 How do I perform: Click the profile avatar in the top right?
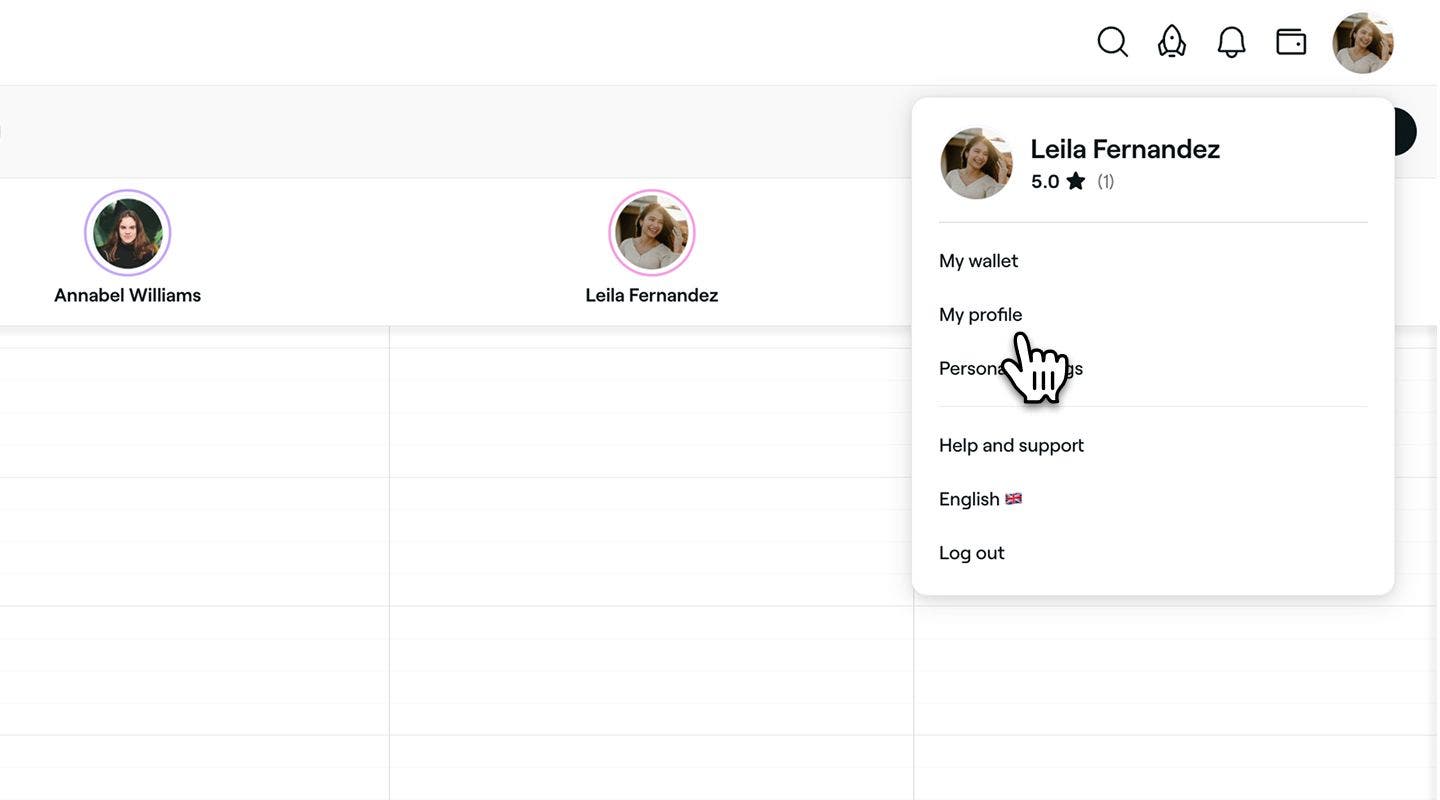click(x=1363, y=43)
